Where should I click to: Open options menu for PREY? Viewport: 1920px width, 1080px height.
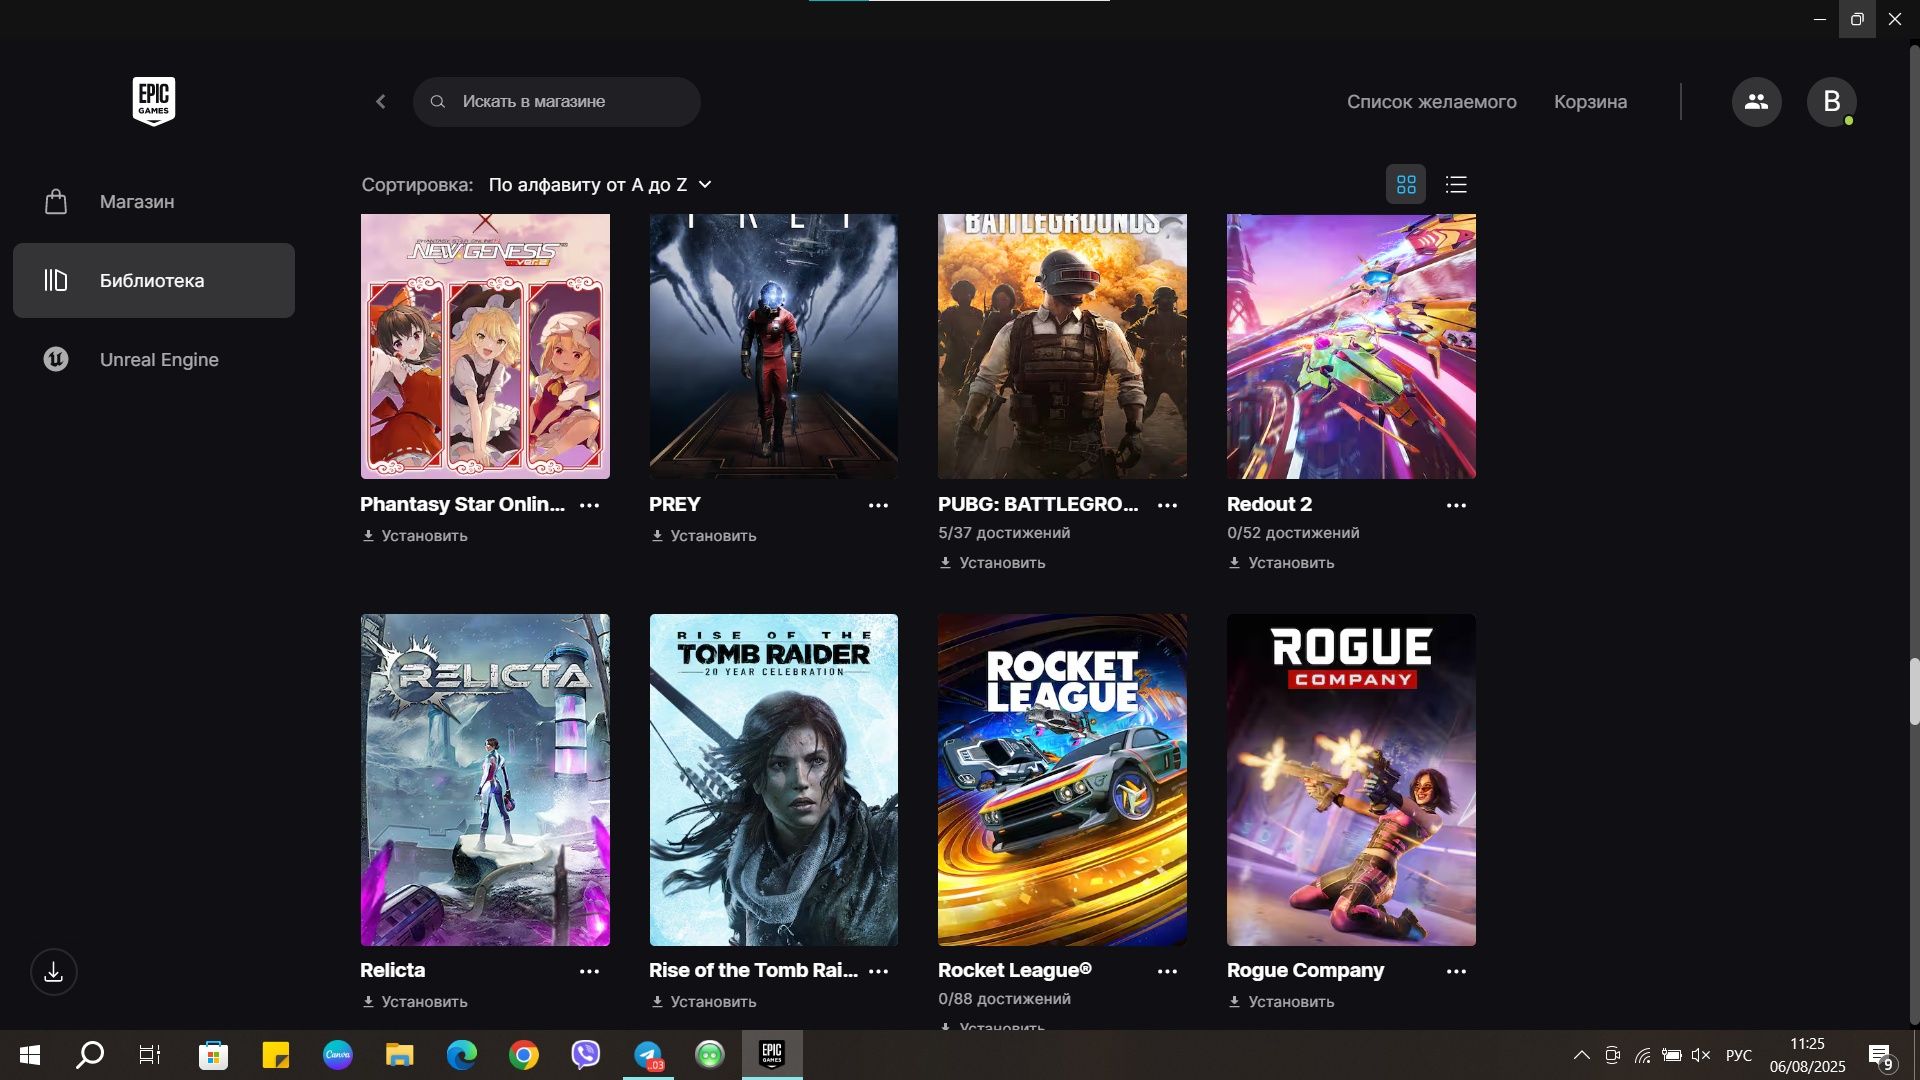[878, 506]
